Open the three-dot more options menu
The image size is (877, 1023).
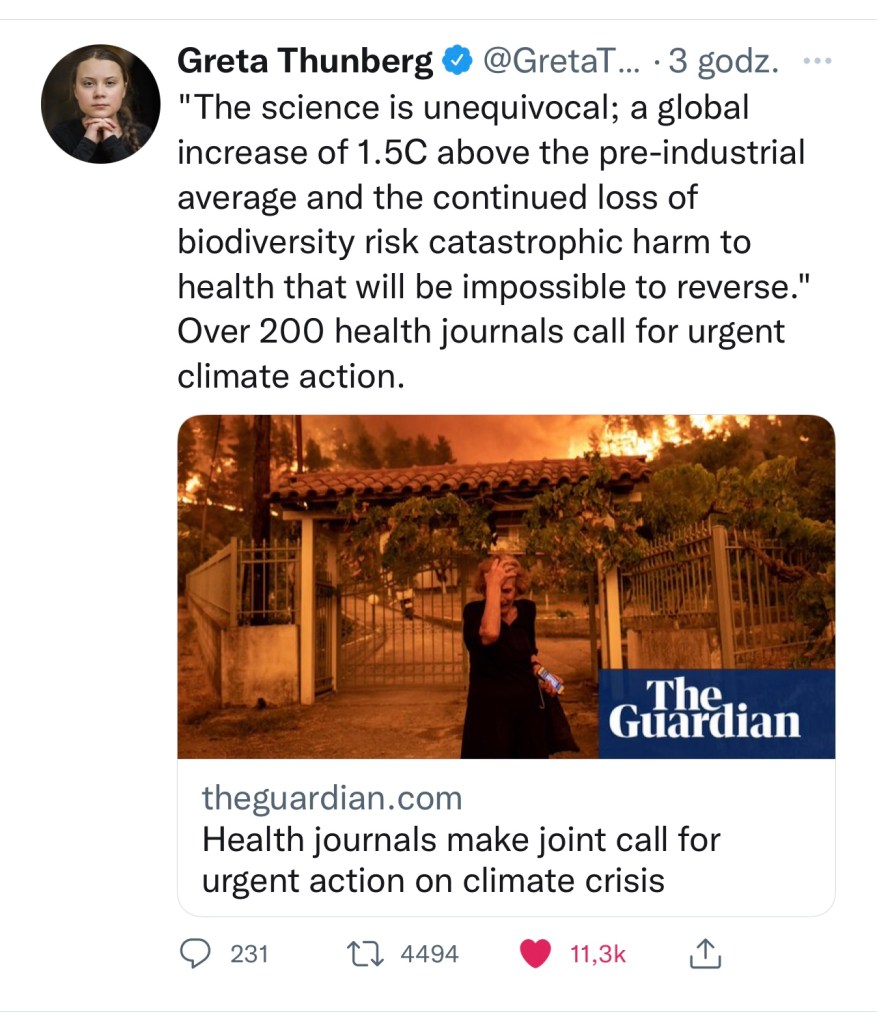817,62
